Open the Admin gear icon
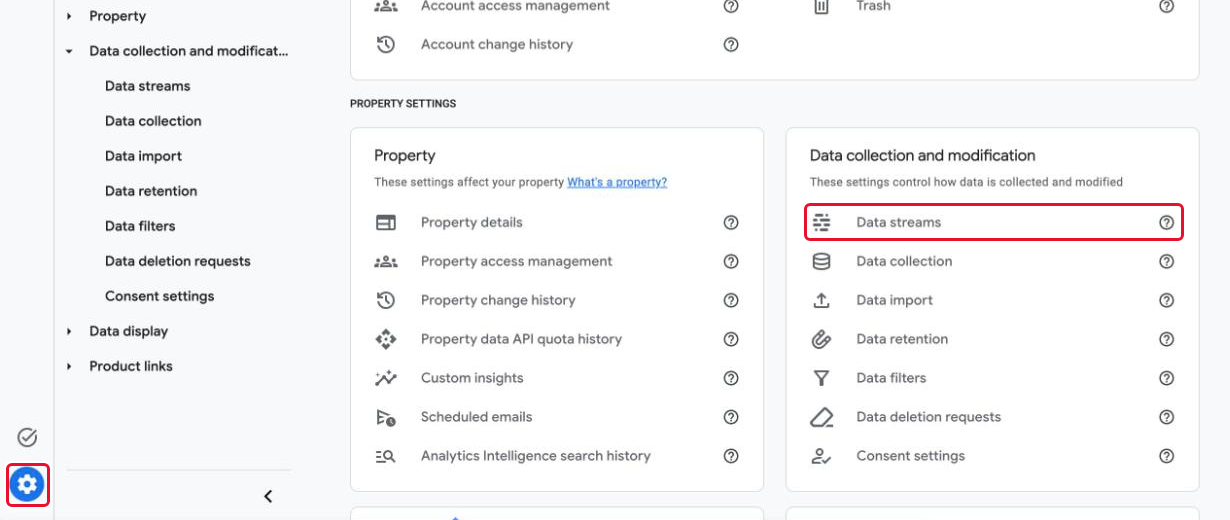The image size is (1230, 520). pyautogui.click(x=27, y=485)
